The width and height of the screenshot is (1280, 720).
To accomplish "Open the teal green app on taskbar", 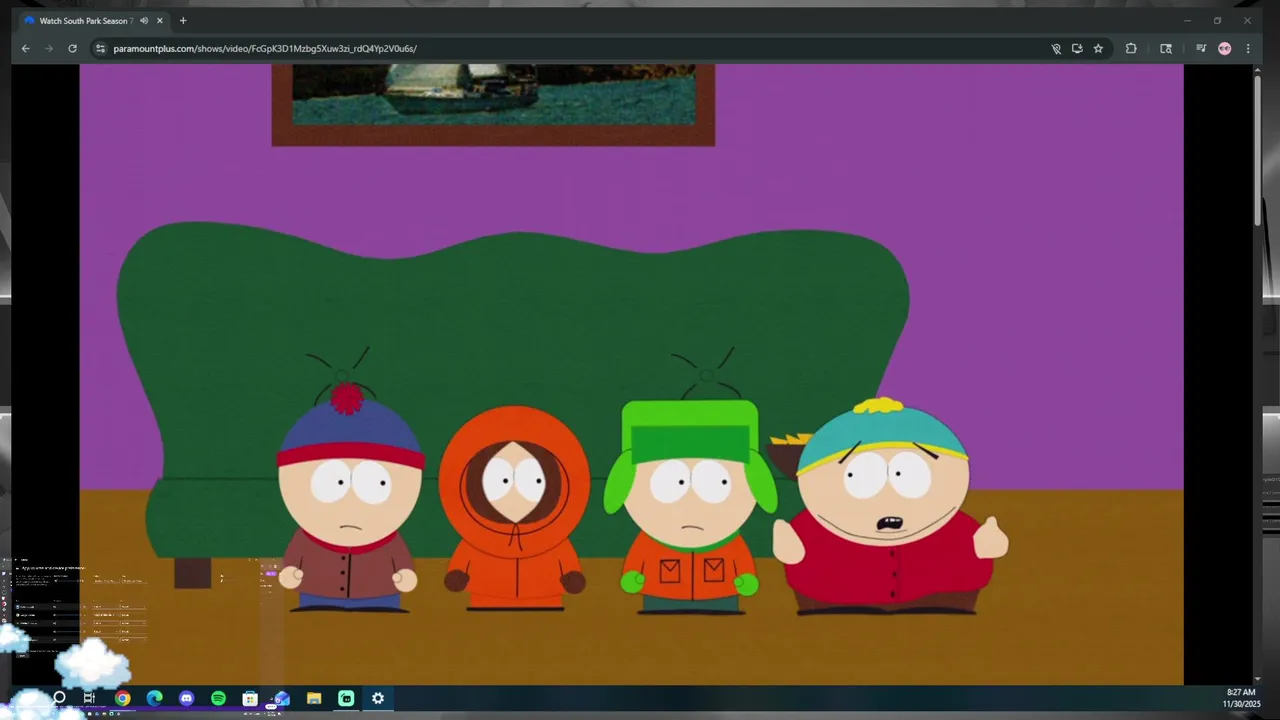I will (x=346, y=698).
